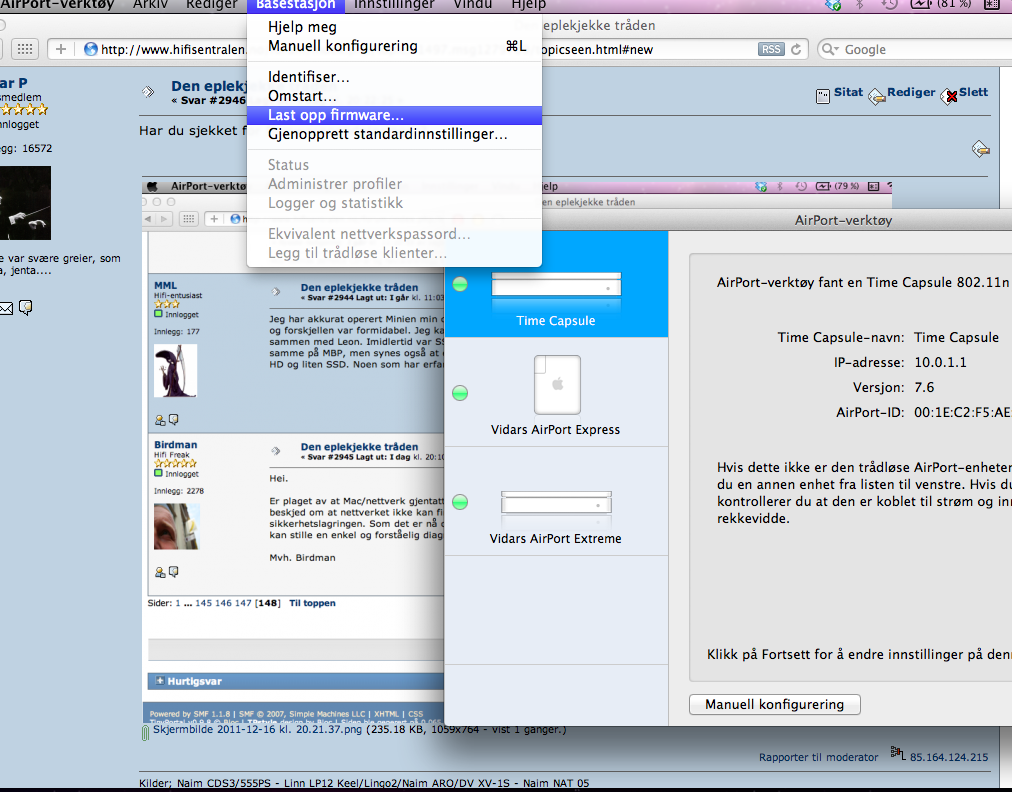Click the sync status icon in menu bar

point(833,5)
